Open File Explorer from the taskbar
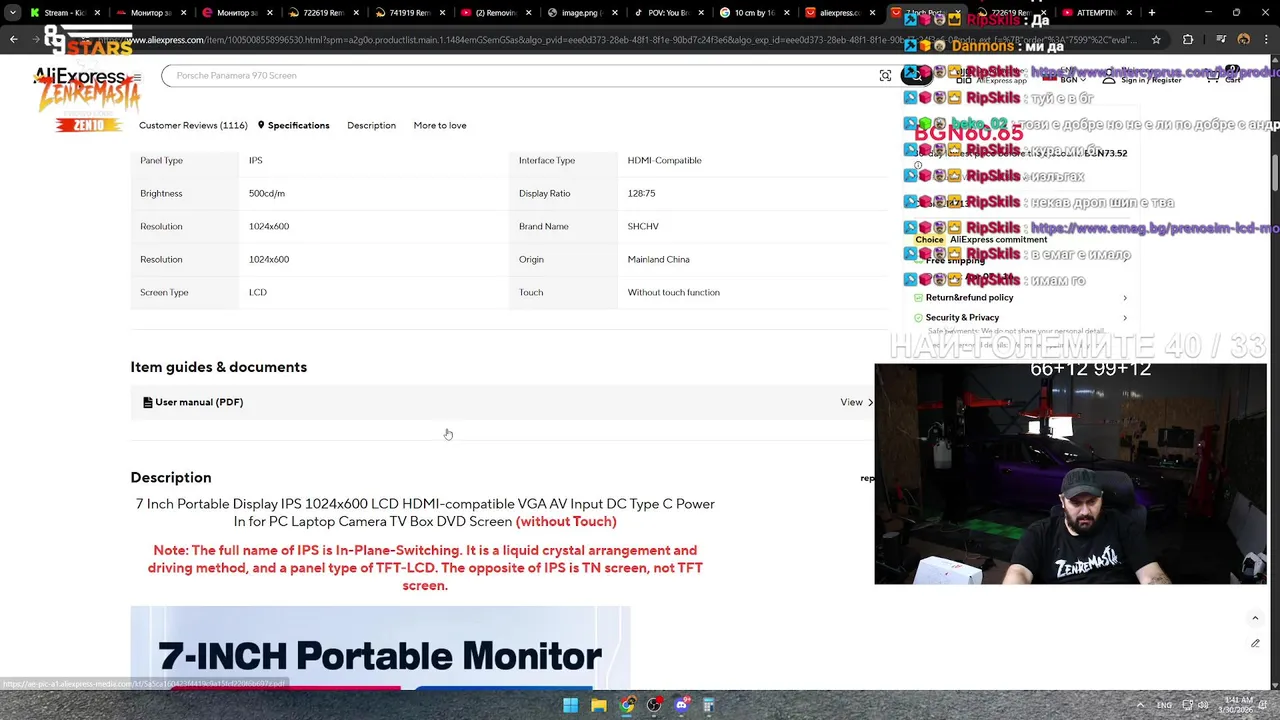Image resolution: width=1280 pixels, height=720 pixels. 598,705
